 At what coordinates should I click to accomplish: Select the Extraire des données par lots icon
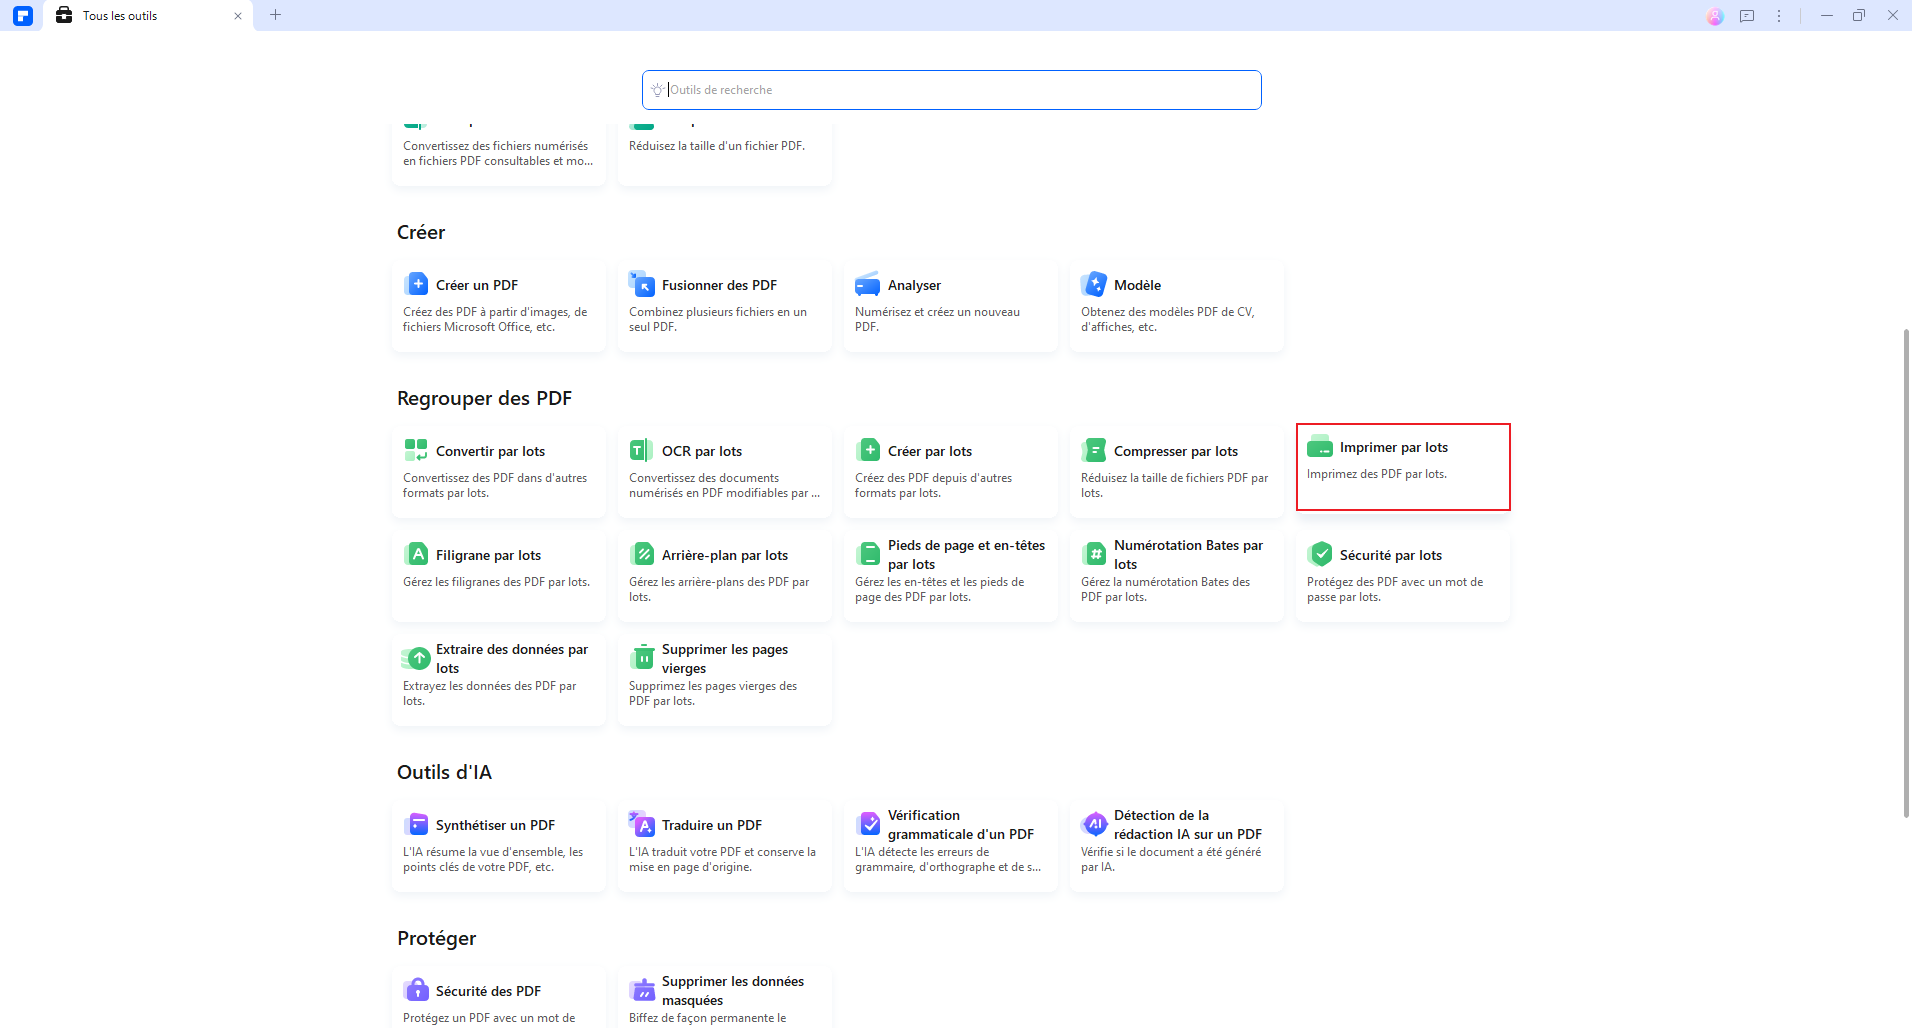pyautogui.click(x=416, y=658)
